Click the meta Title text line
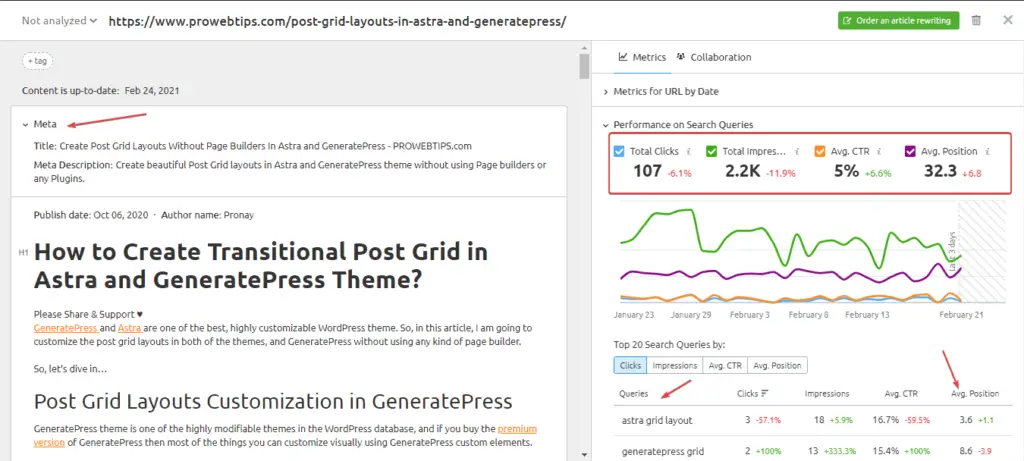This screenshot has height=461, width=1024. (x=252, y=146)
